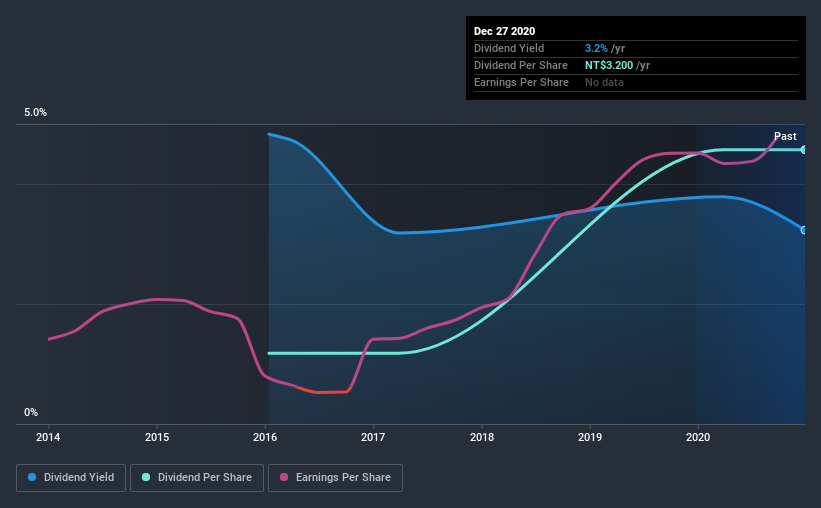Toggle the Dividend Per Share legend button

click(x=197, y=478)
